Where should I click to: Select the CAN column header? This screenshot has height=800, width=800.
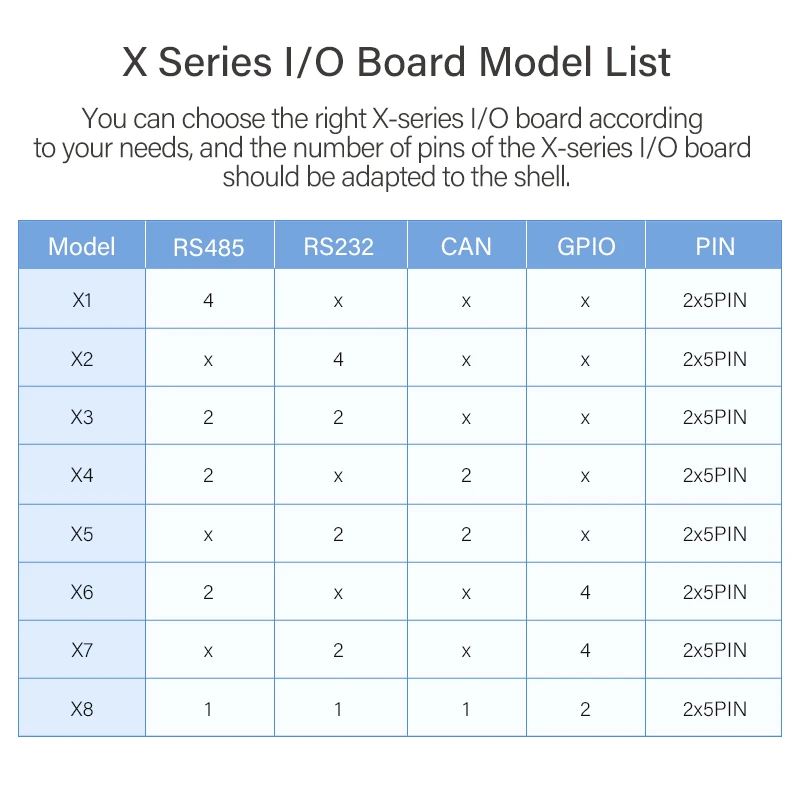[466, 247]
